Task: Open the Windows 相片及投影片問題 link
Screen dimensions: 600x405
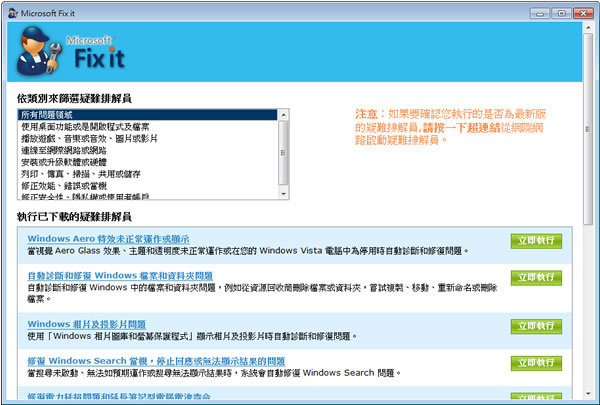Action: [x=84, y=324]
